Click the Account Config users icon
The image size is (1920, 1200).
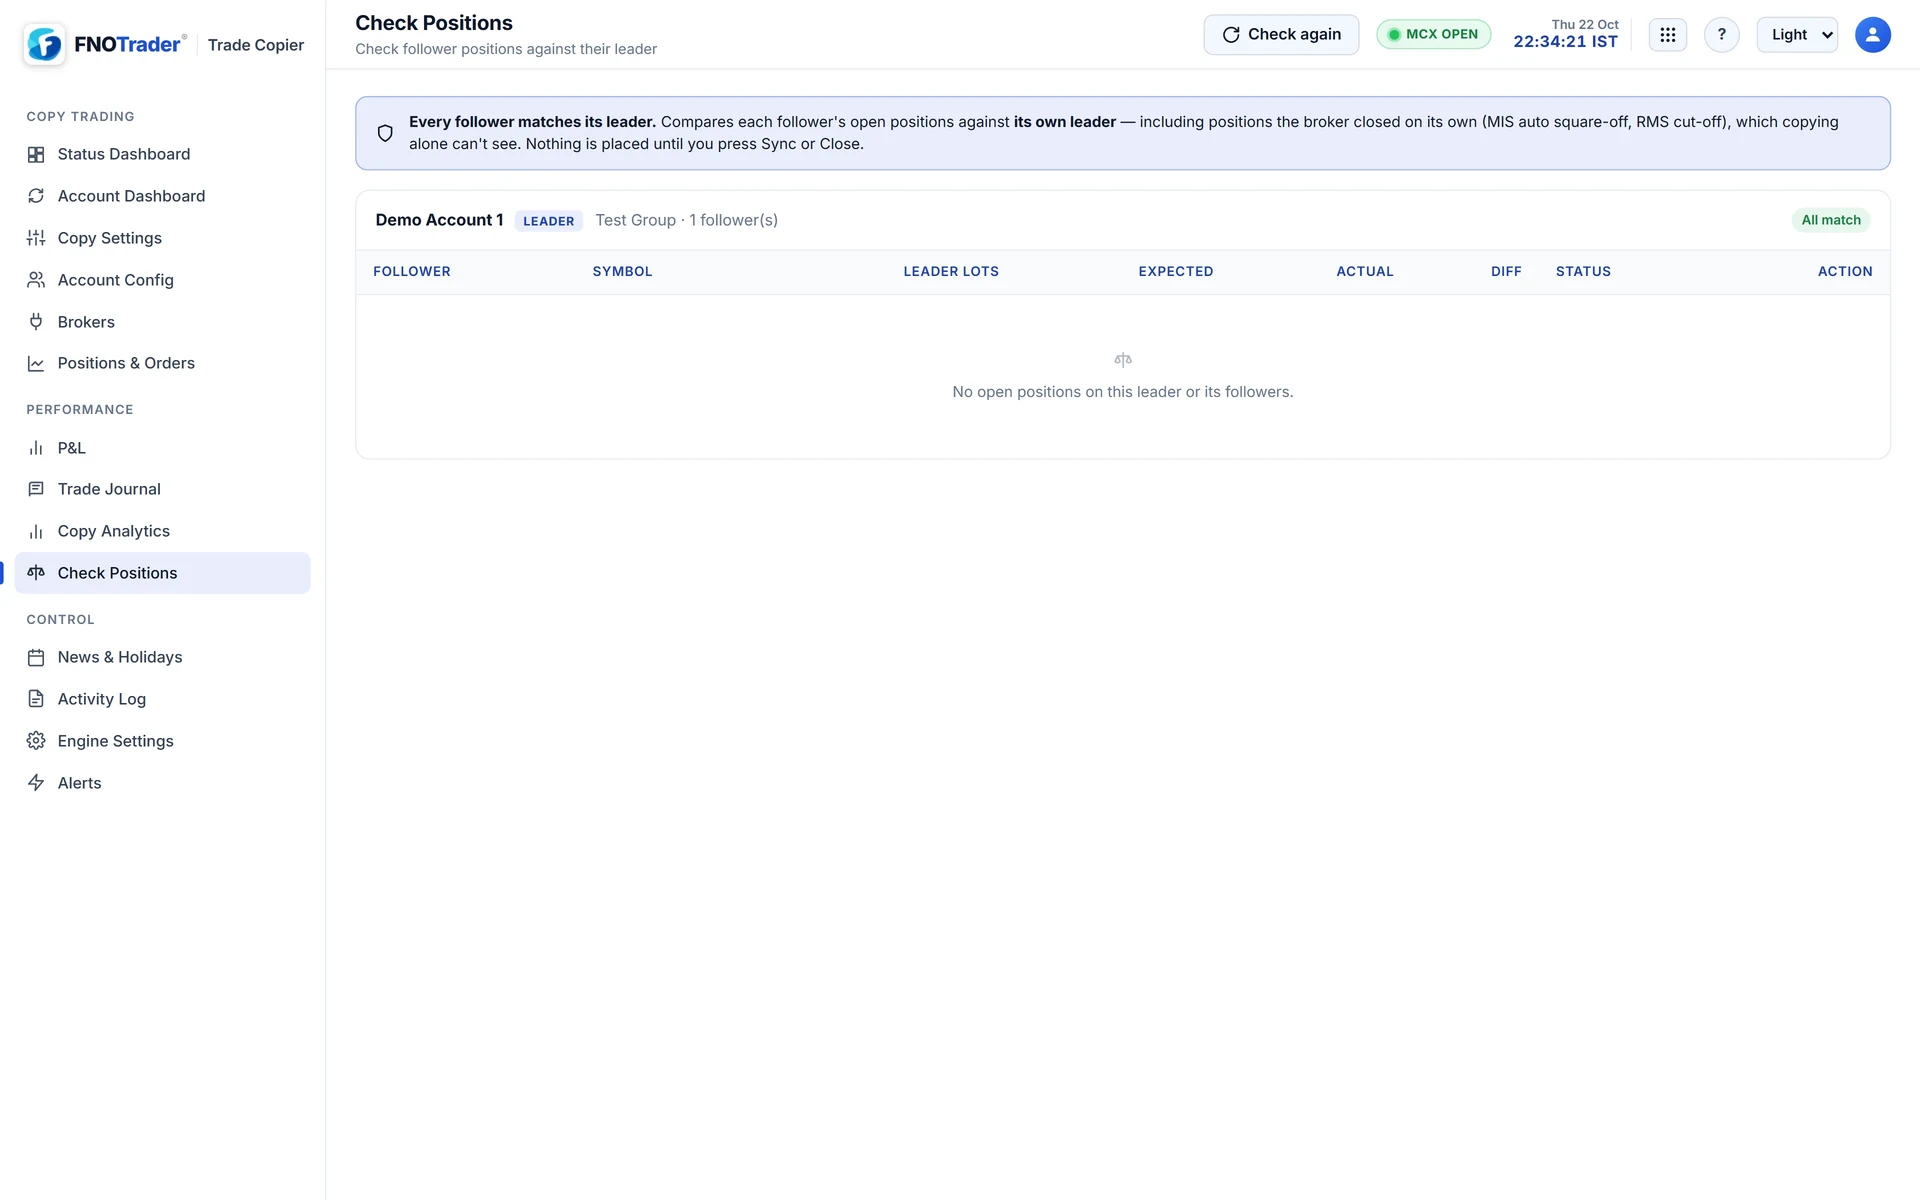pos(36,280)
